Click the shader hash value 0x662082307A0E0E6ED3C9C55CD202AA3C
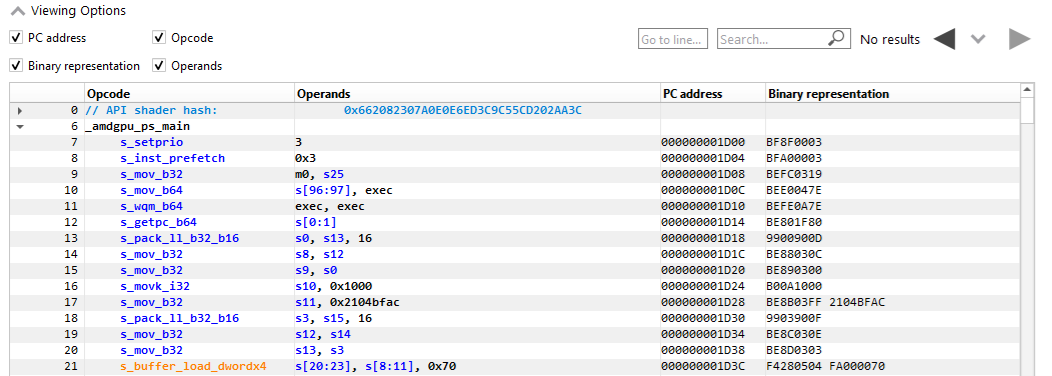Screen dimensions: 1052x376 [462, 110]
